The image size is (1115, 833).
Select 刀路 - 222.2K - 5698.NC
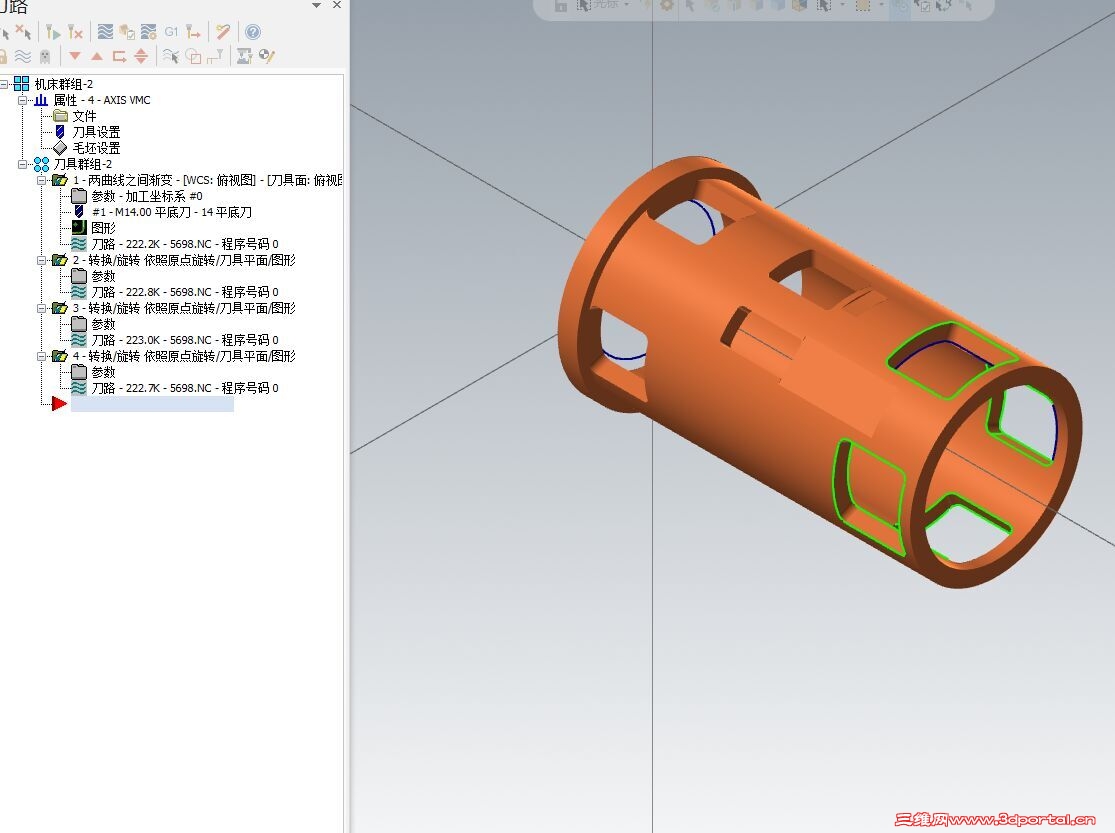point(185,244)
